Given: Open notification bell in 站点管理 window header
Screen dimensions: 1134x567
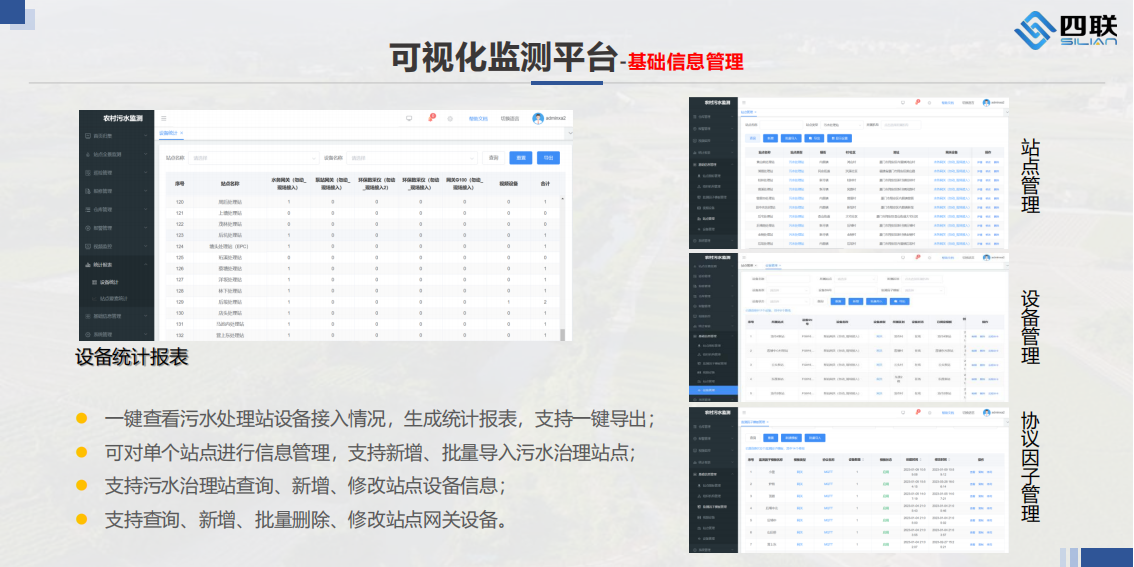Looking at the screenshot, I should 917,102.
